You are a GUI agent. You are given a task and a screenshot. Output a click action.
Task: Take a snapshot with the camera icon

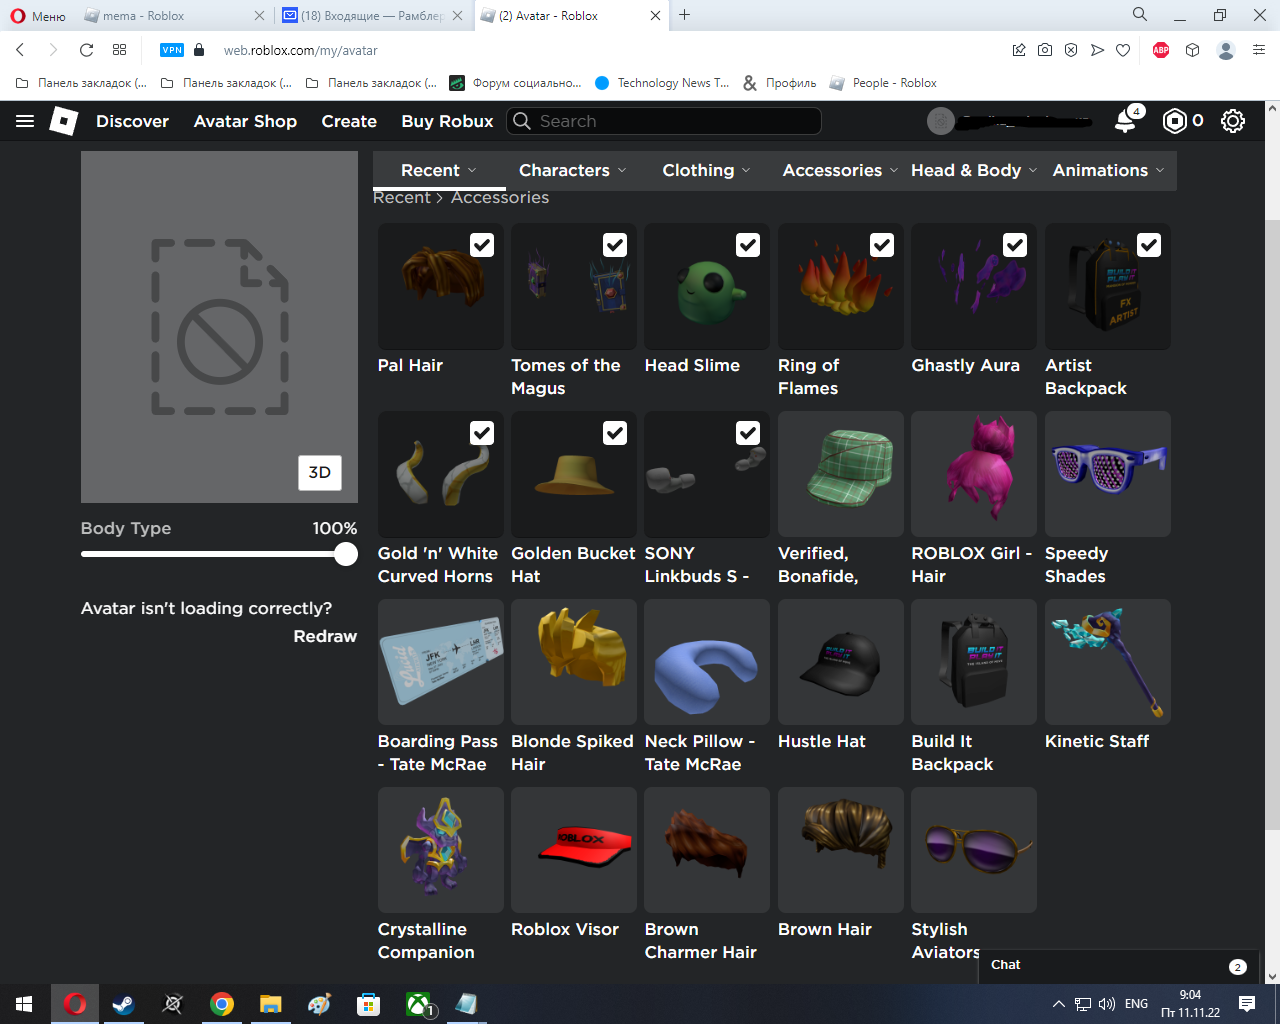(x=1045, y=50)
